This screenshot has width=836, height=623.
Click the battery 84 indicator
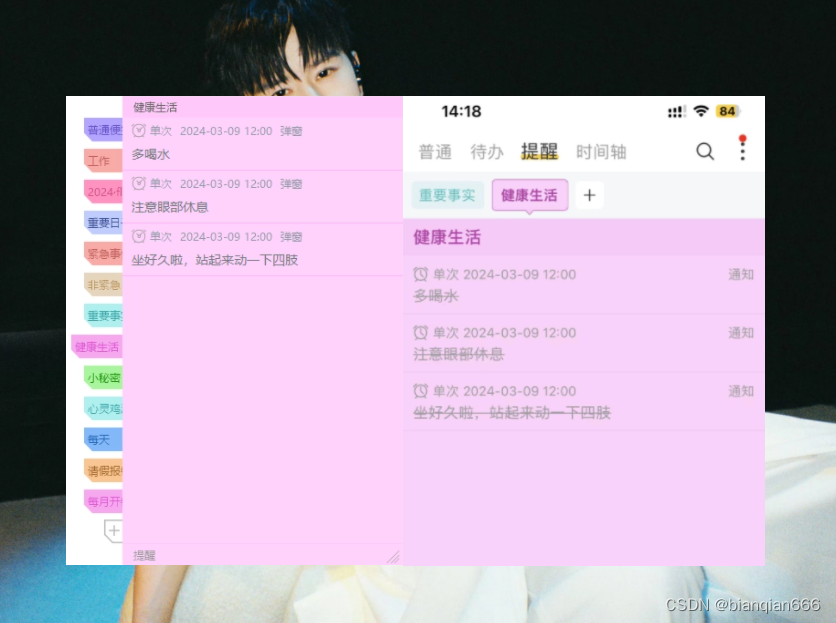click(727, 111)
